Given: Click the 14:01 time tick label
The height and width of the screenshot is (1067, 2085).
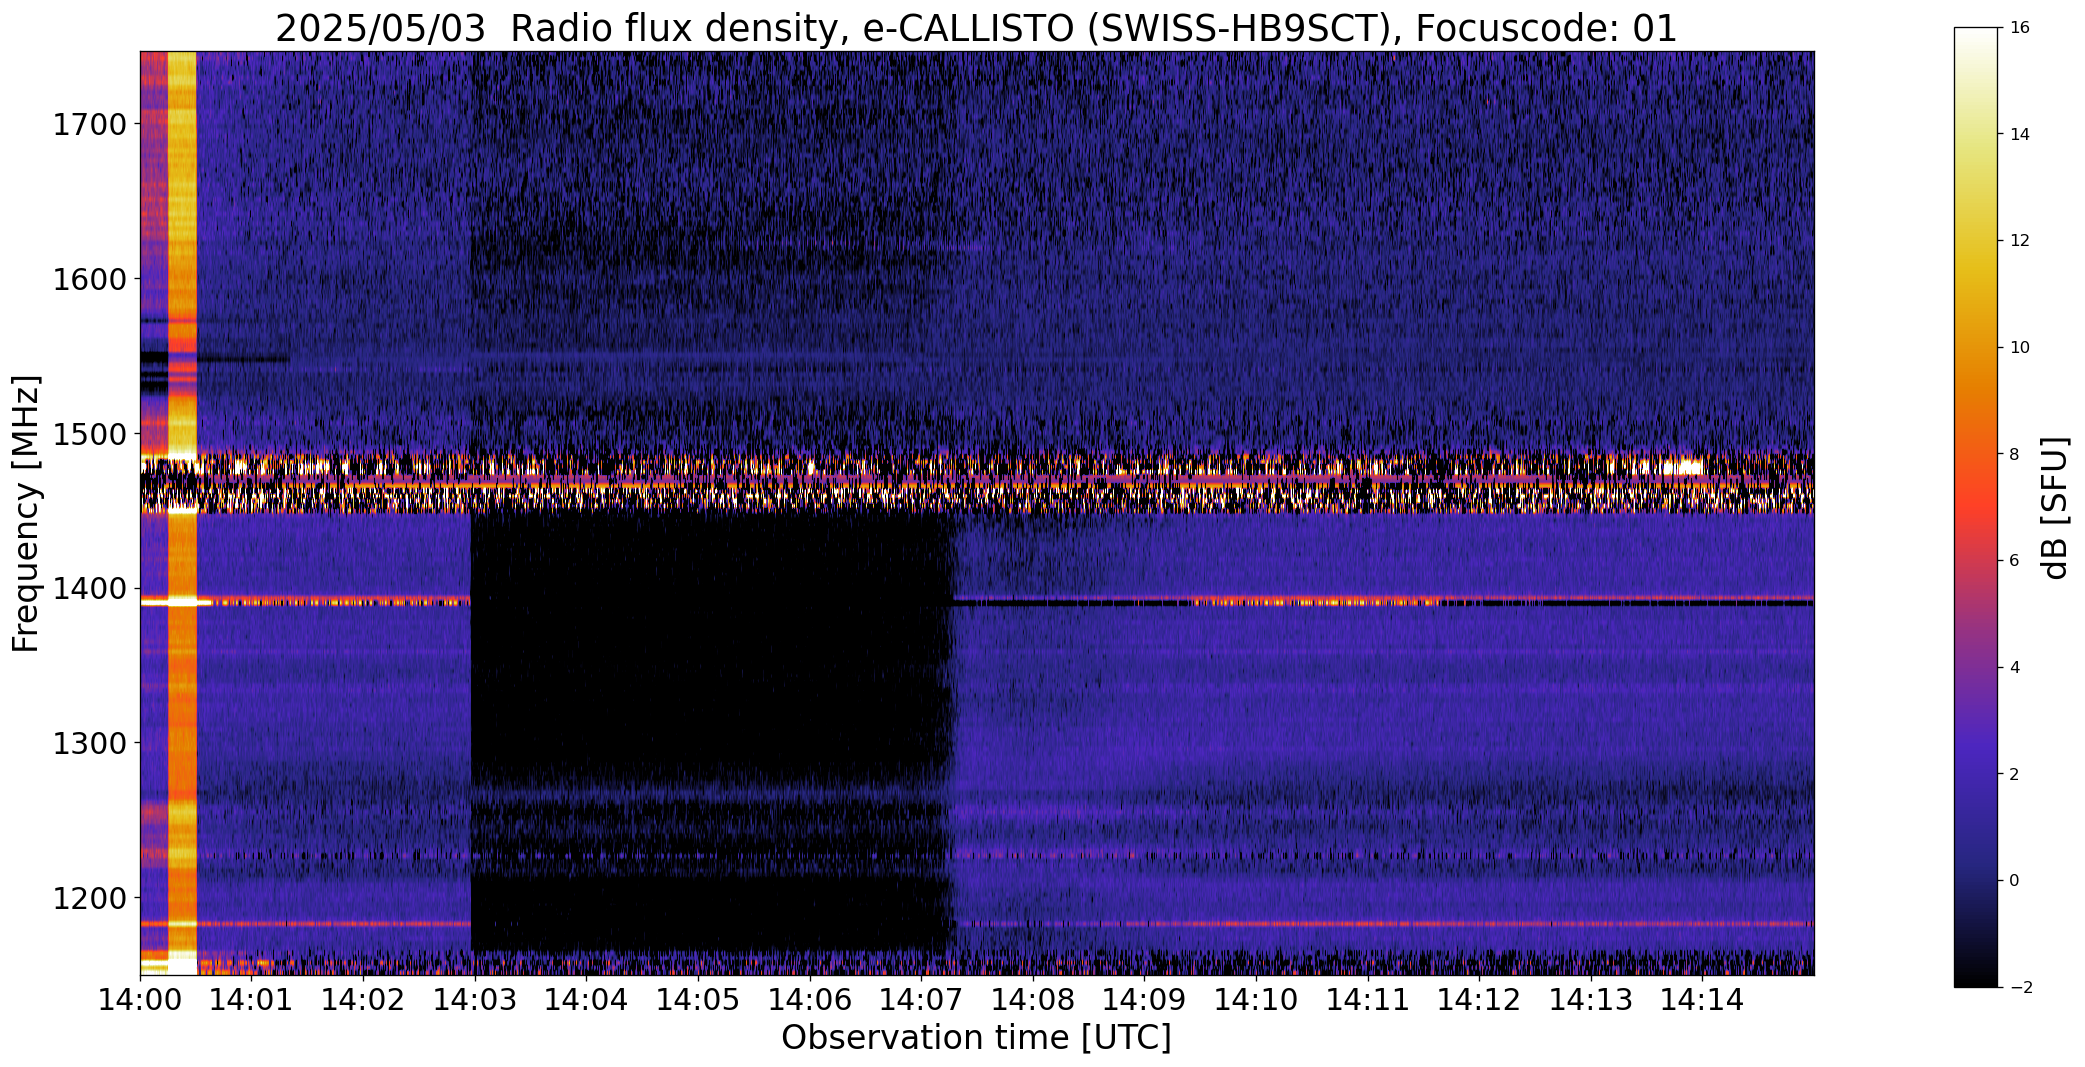Looking at the screenshot, I should coord(252,999).
